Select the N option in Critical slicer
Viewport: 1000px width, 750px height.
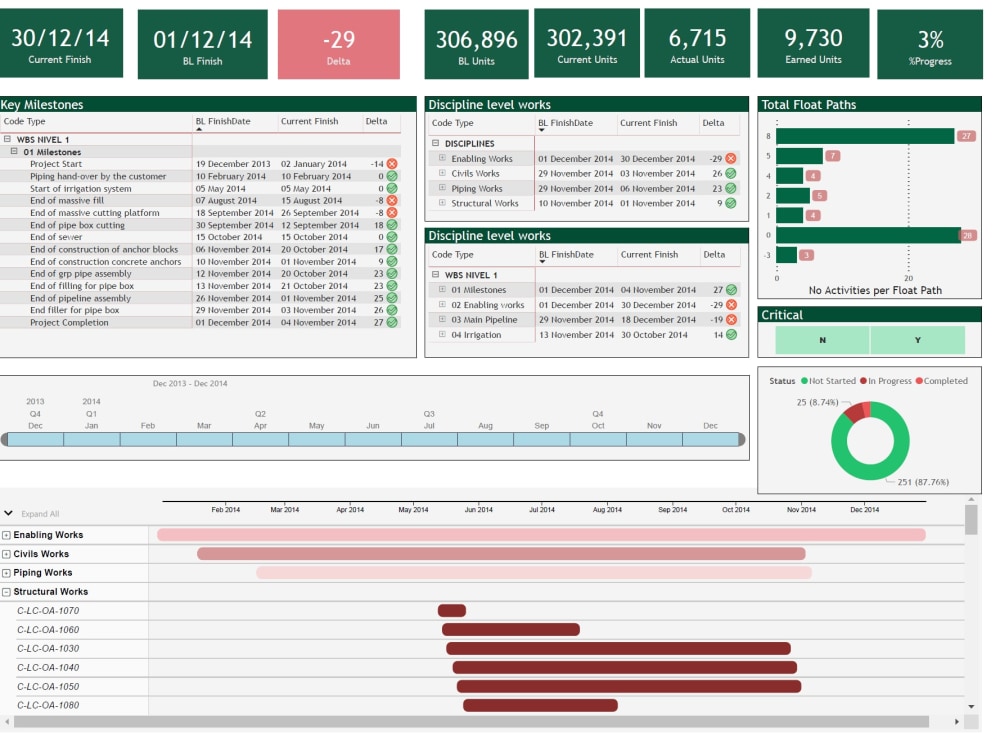click(822, 340)
